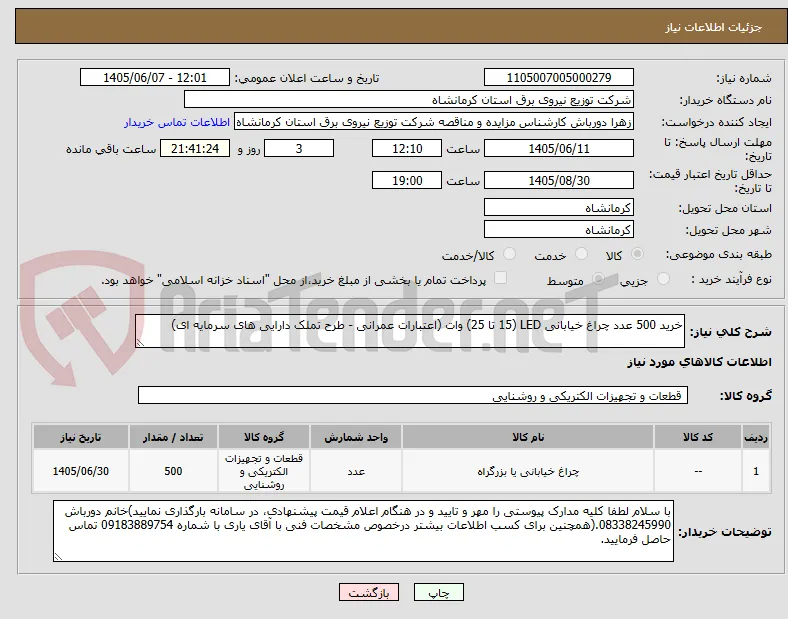Toggle the اسناد خزانه اسلامی payment checkbox
This screenshot has width=788, height=619.
click(x=501, y=278)
